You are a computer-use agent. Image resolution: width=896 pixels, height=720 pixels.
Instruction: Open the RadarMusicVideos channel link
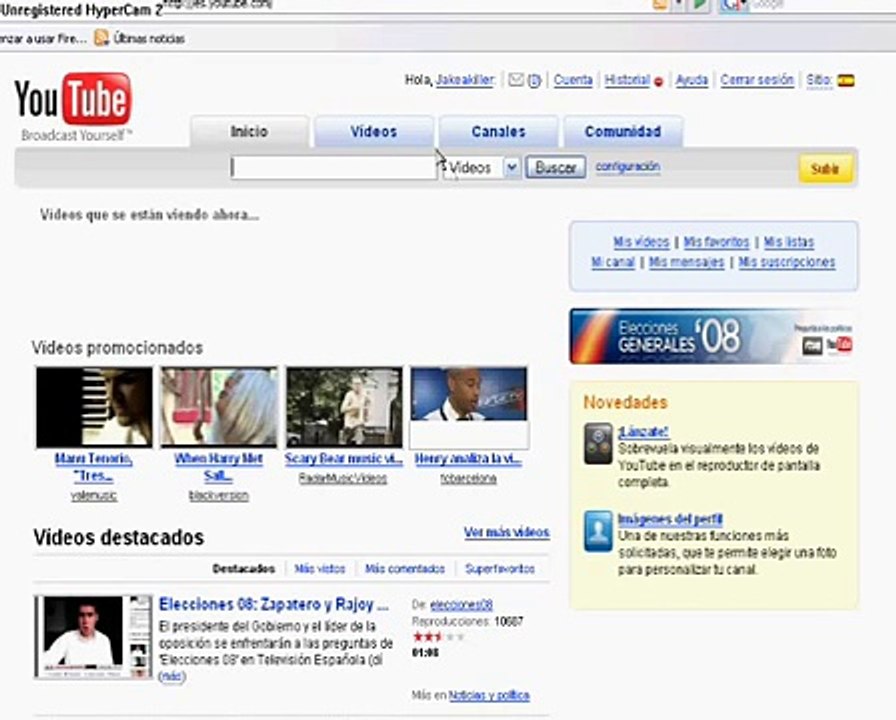click(x=343, y=479)
